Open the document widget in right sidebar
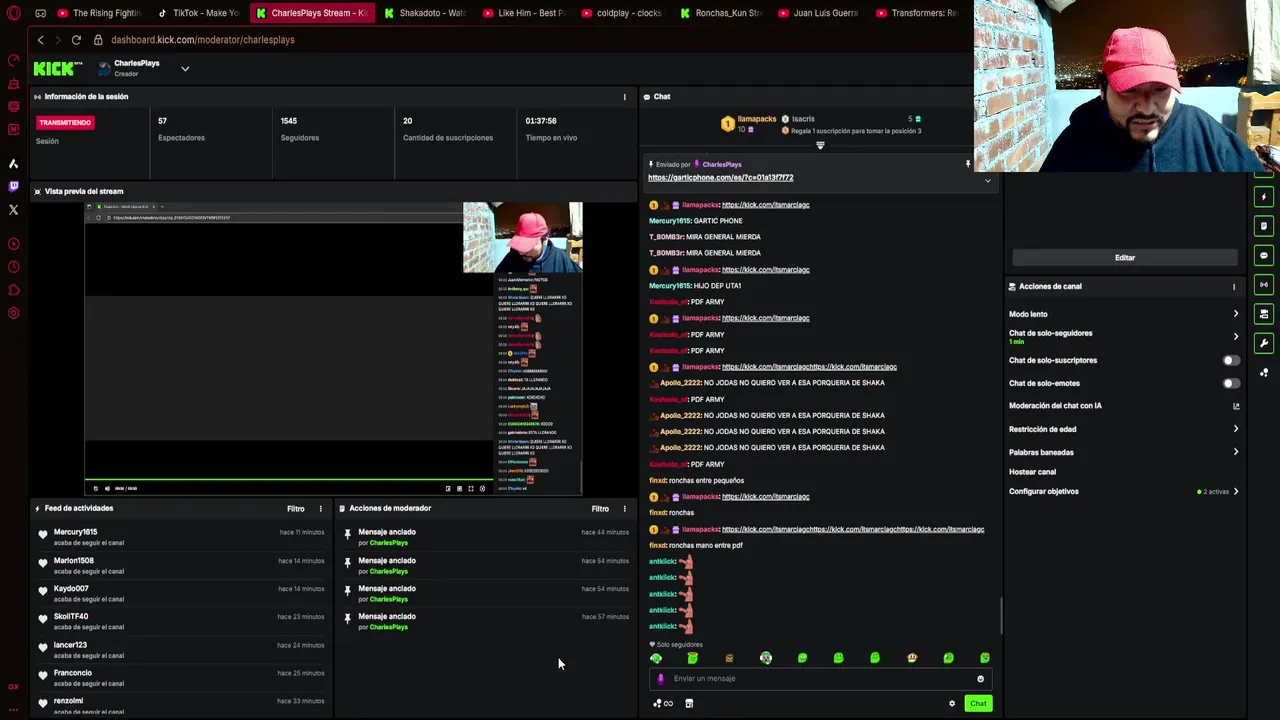Viewport: 1280px width, 720px height. pyautogui.click(x=1264, y=226)
